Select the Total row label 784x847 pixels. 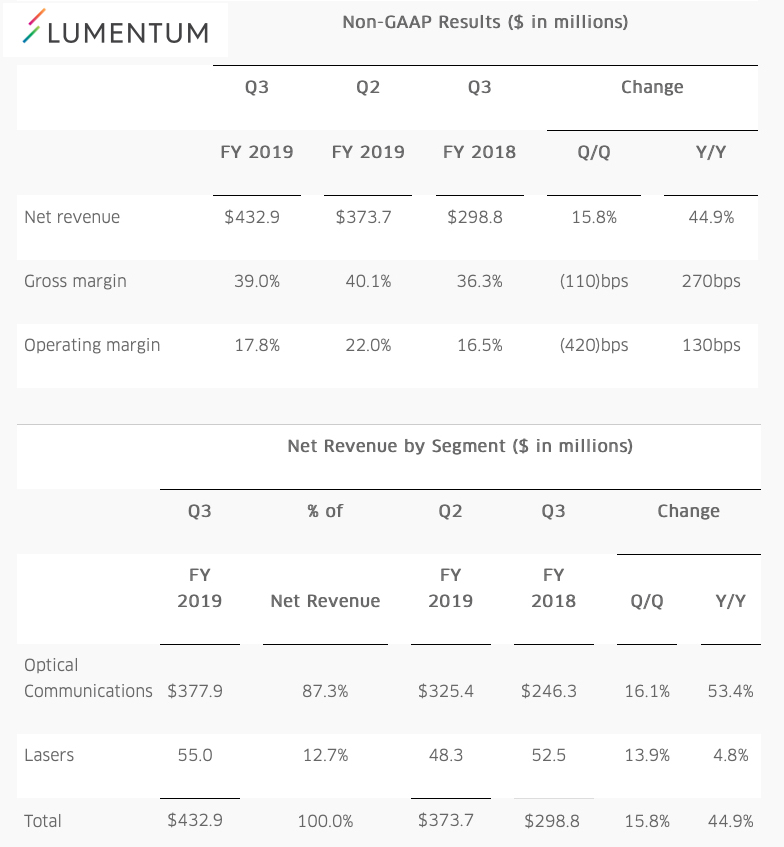point(43,821)
